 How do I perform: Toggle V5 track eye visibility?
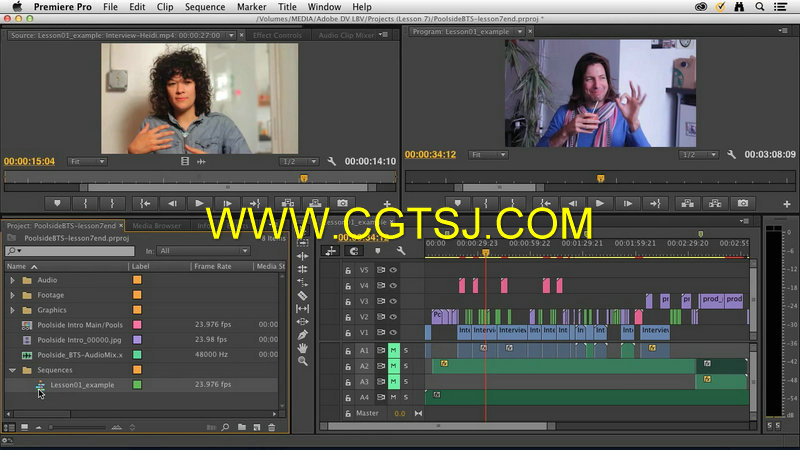(x=393, y=270)
